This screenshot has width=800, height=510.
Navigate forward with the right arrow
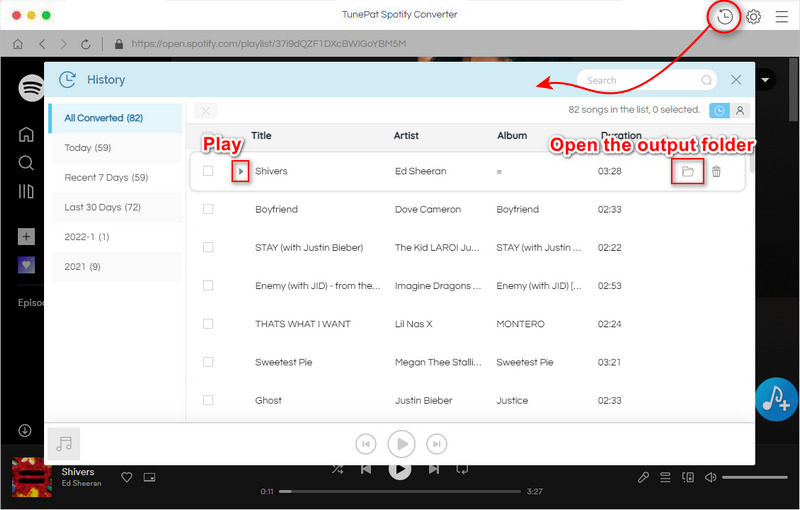[63, 44]
